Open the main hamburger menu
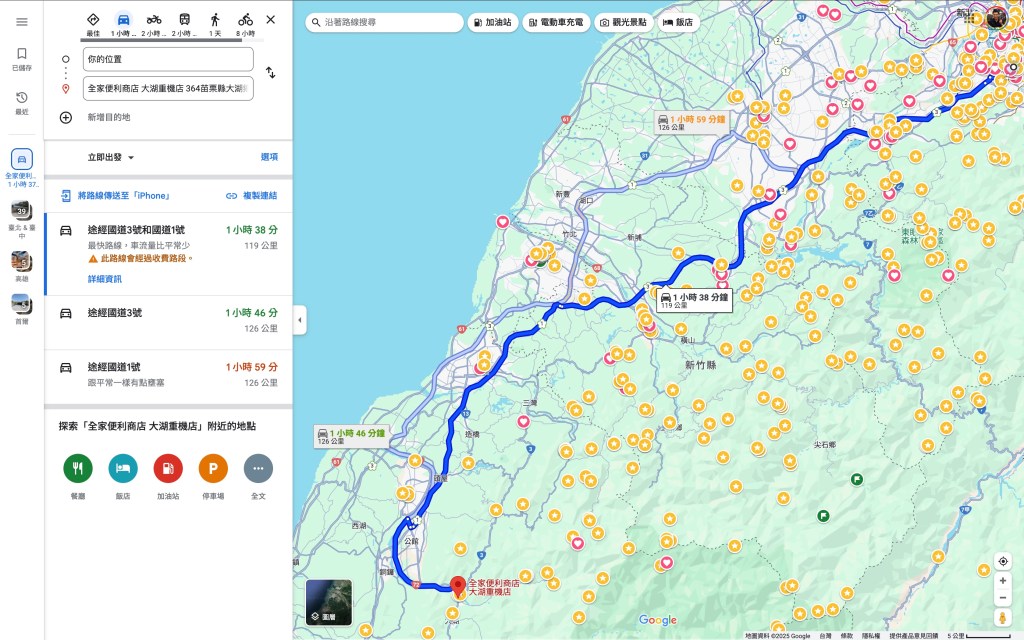Viewport: 1024px width, 640px height. tap(22, 21)
